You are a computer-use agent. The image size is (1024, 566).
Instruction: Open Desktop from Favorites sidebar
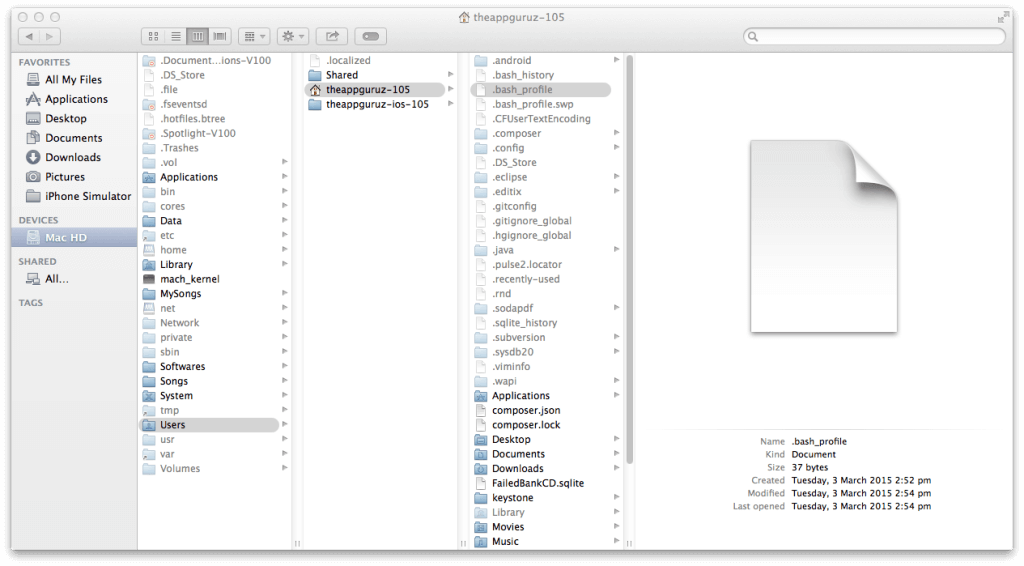pos(56,119)
